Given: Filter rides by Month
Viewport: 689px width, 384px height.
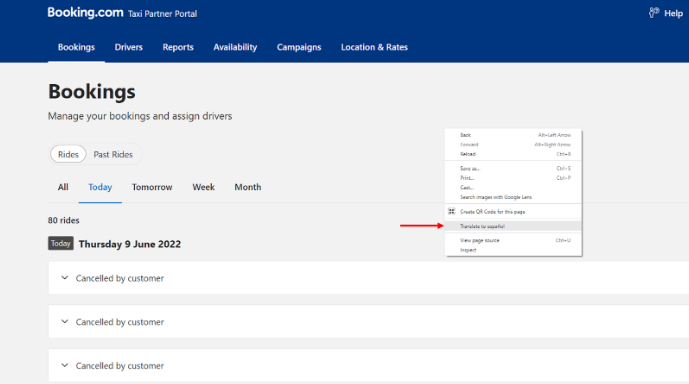Looking at the screenshot, I should 248,187.
